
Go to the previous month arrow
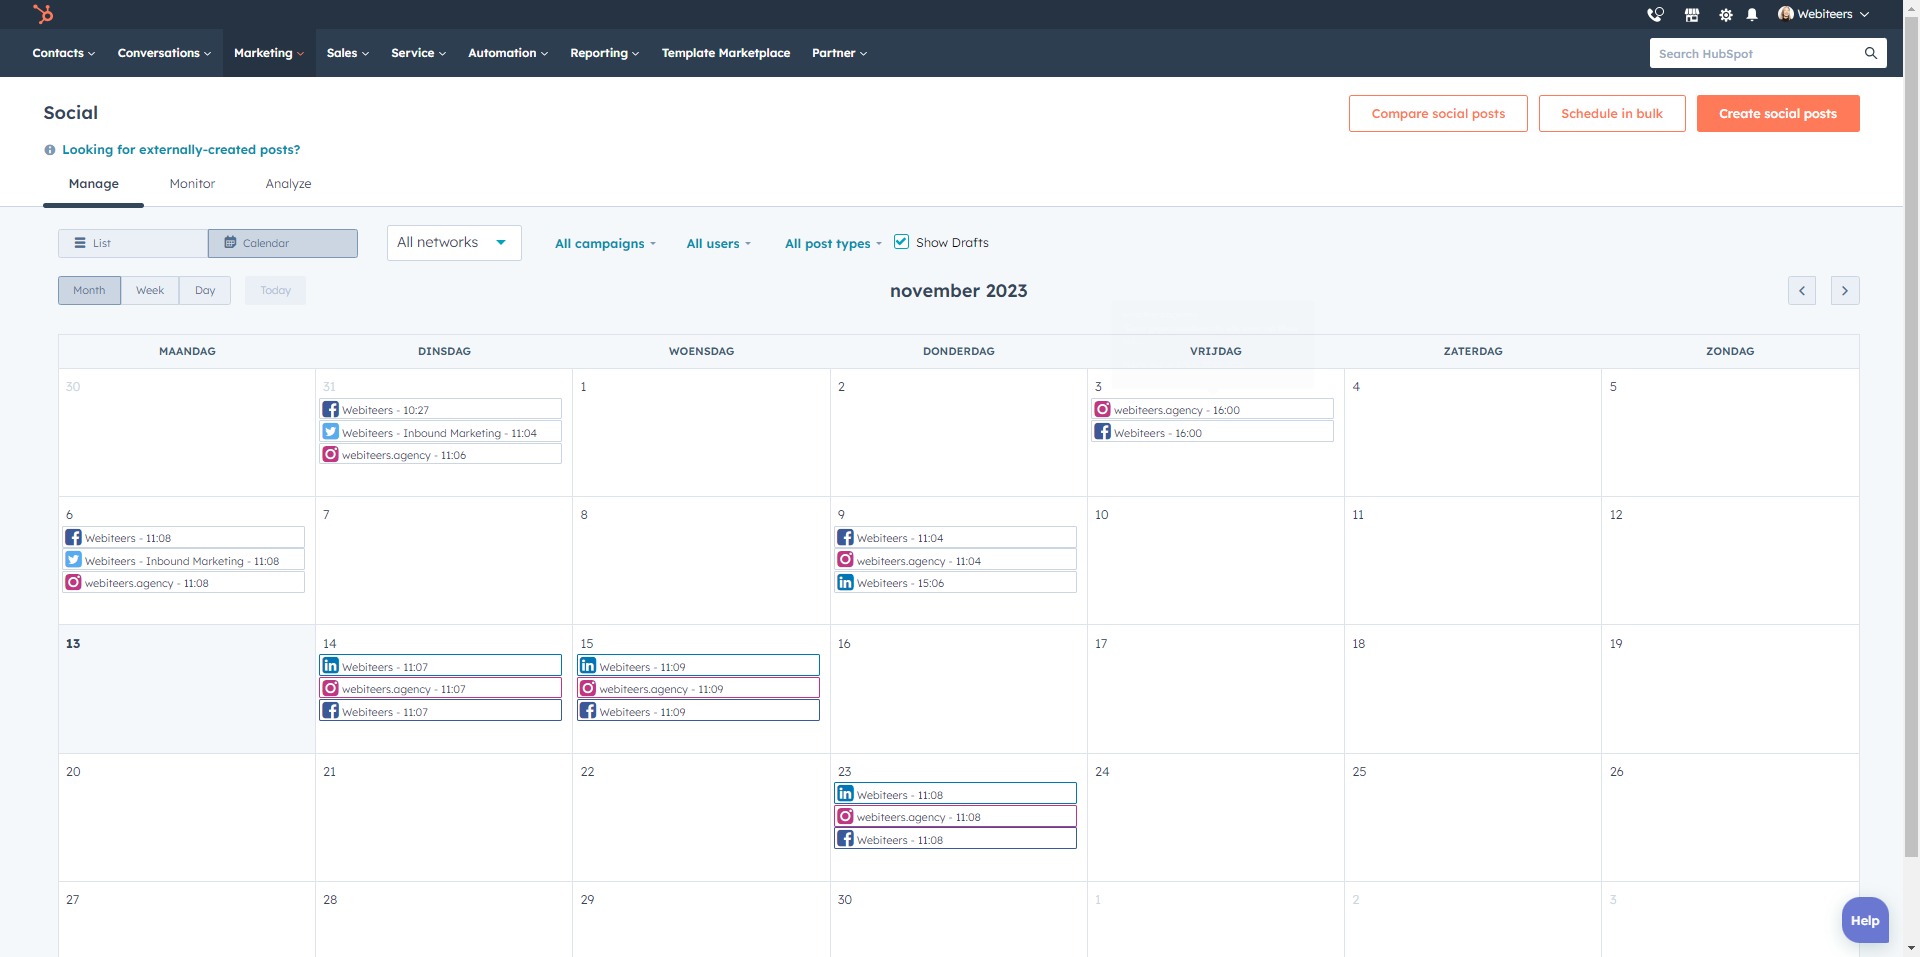(x=1802, y=291)
